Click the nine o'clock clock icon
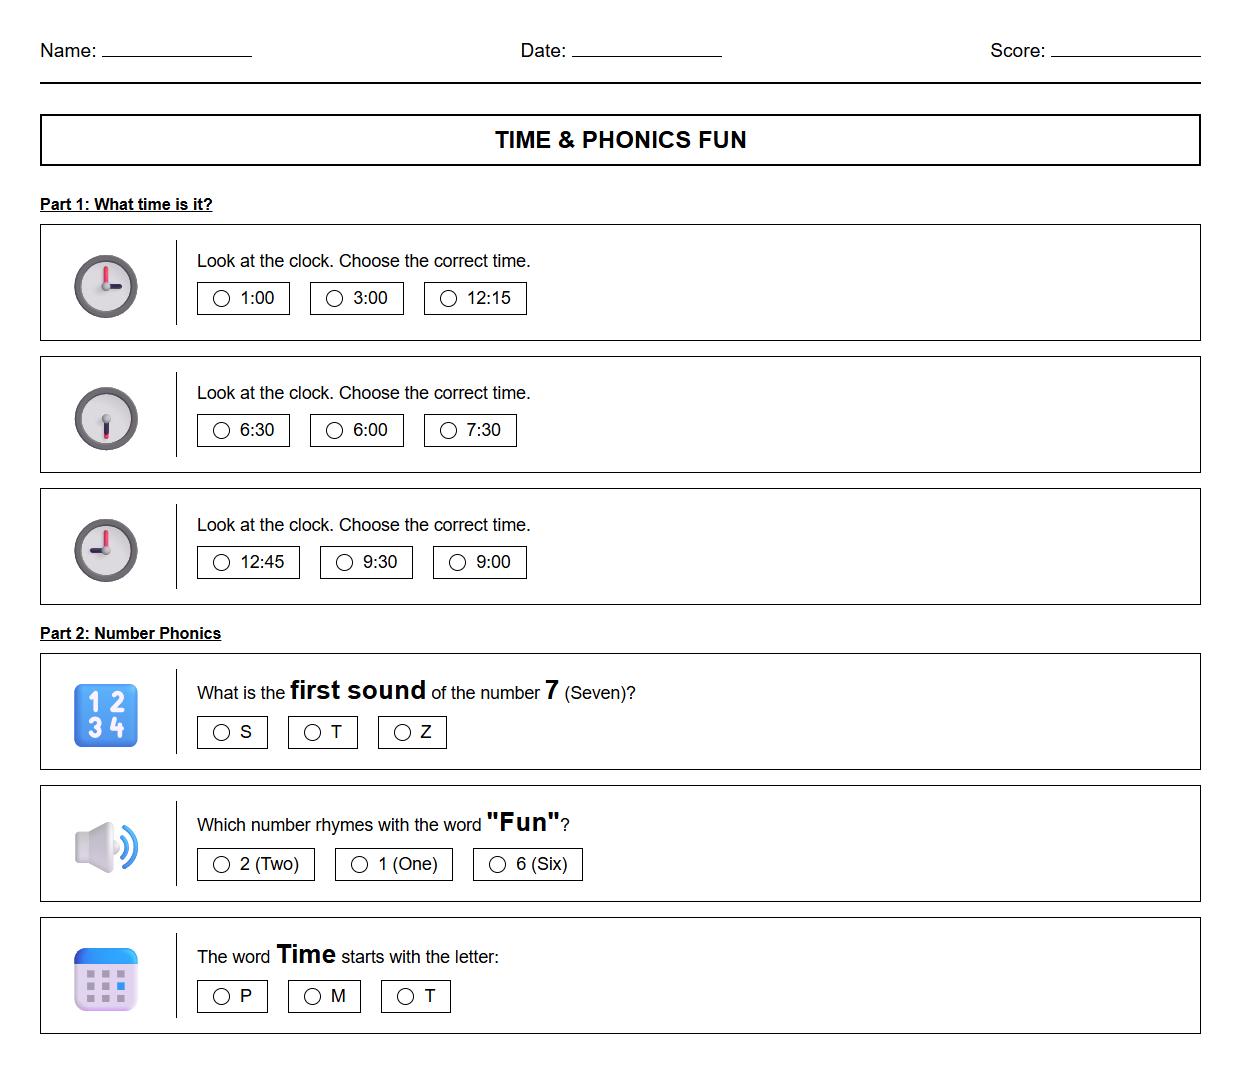 pyautogui.click(x=106, y=551)
